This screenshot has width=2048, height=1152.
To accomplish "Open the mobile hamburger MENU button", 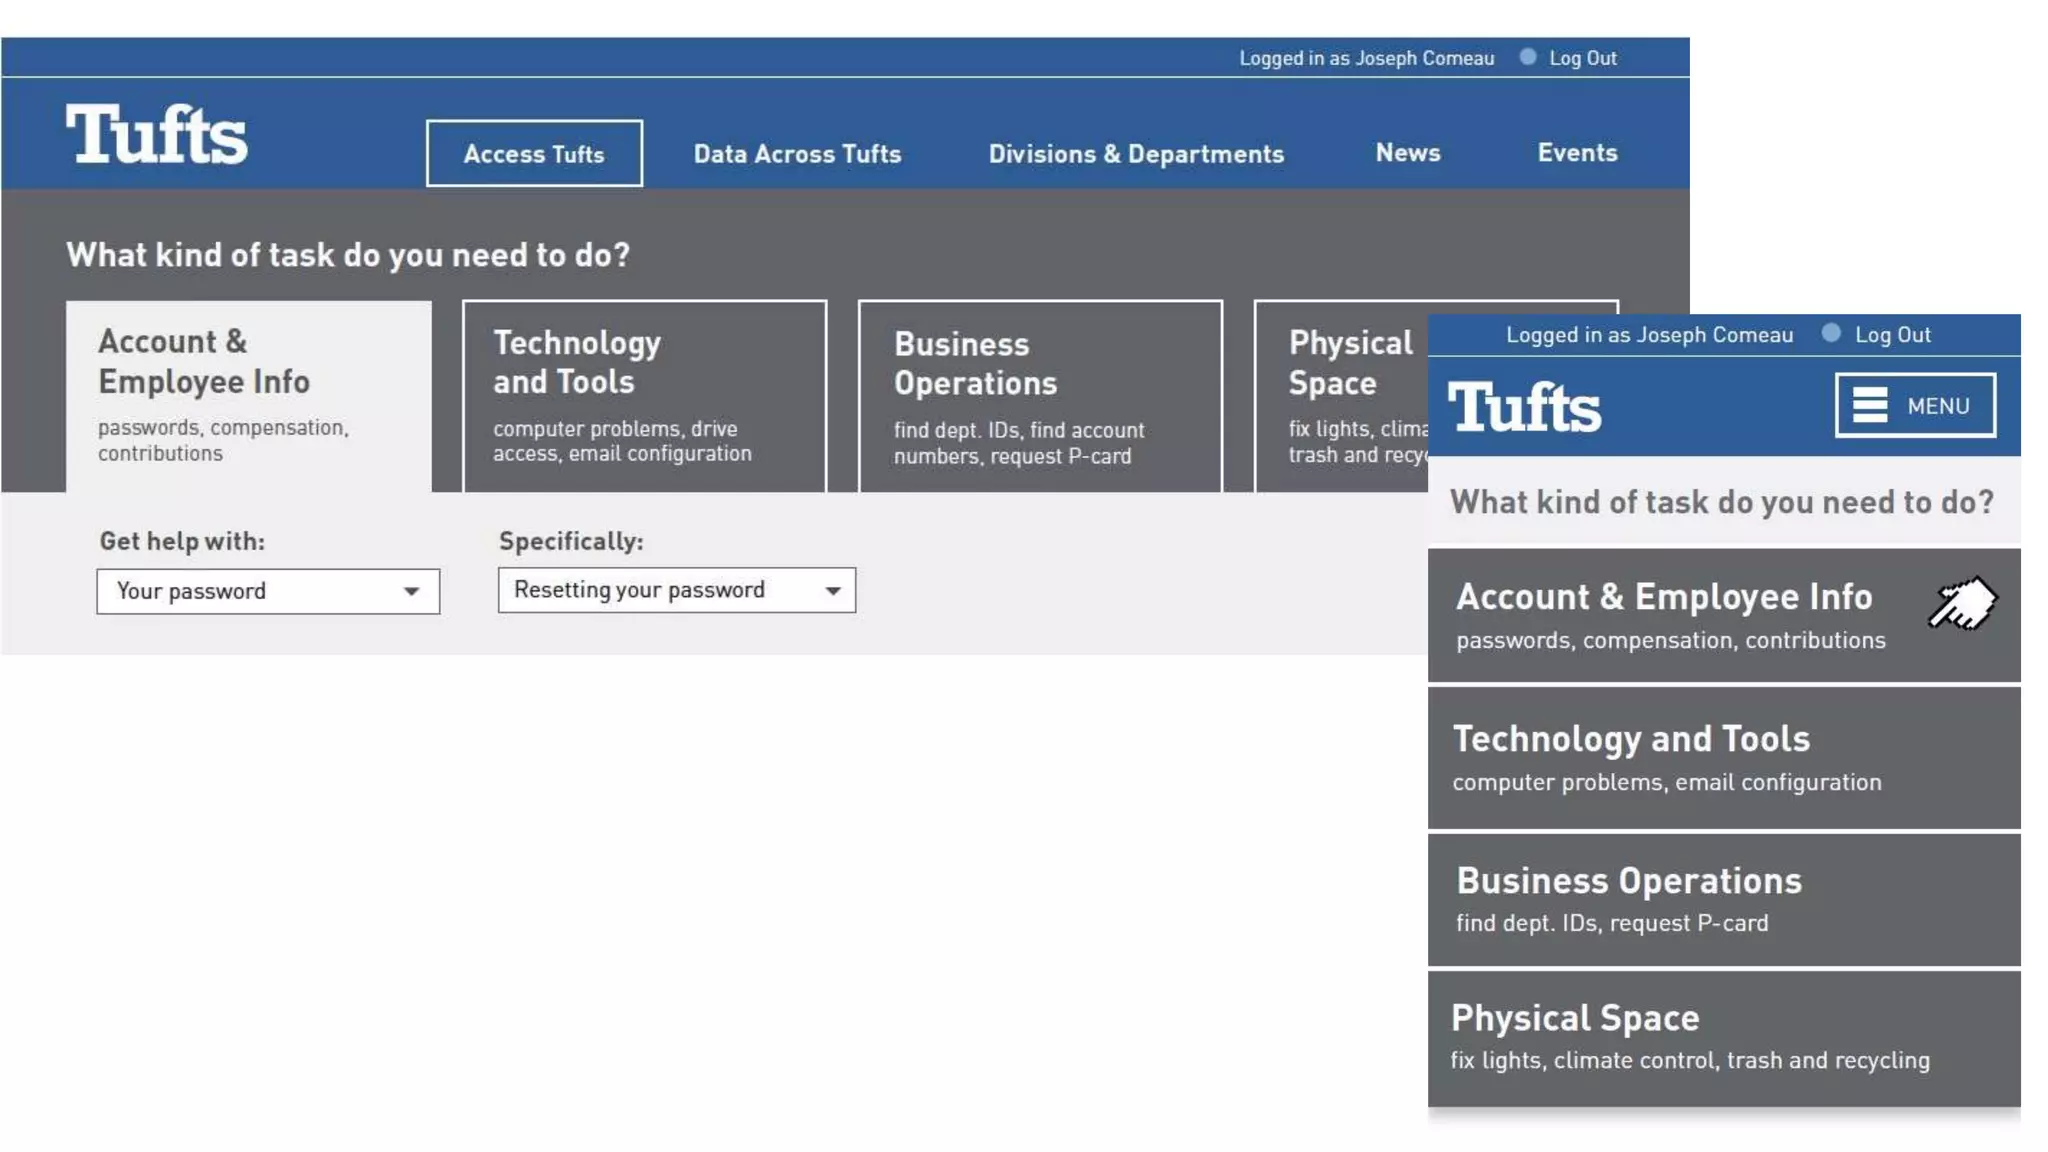I will 1914,405.
